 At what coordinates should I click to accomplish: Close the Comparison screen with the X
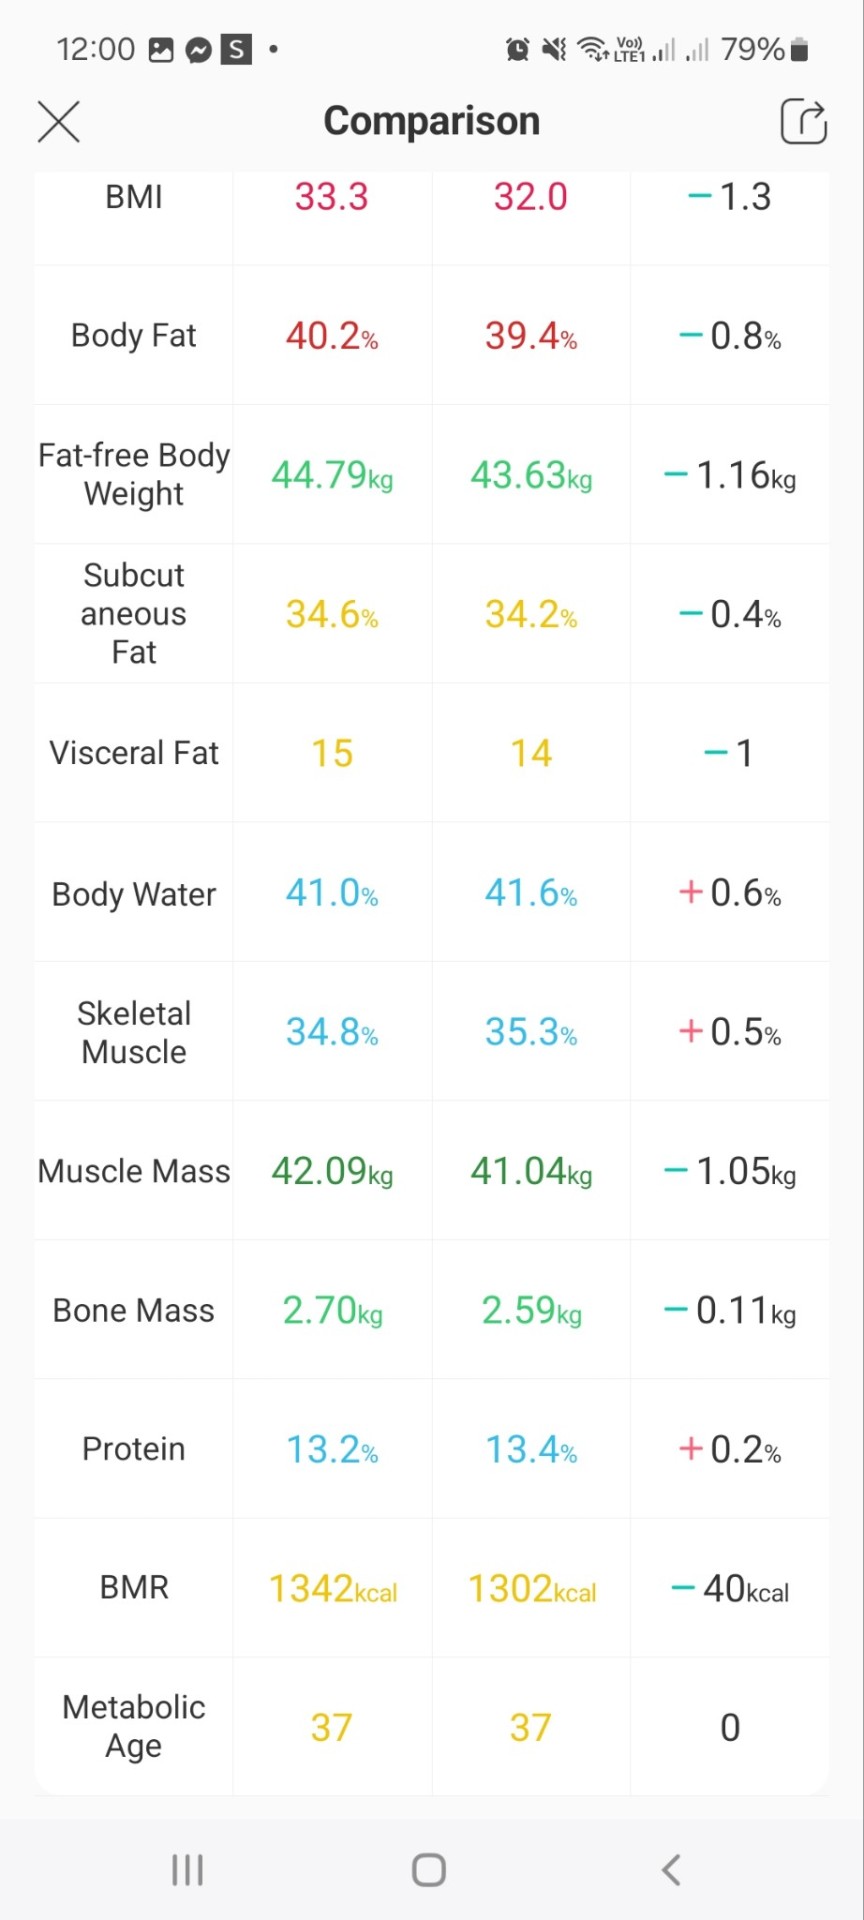tap(59, 122)
